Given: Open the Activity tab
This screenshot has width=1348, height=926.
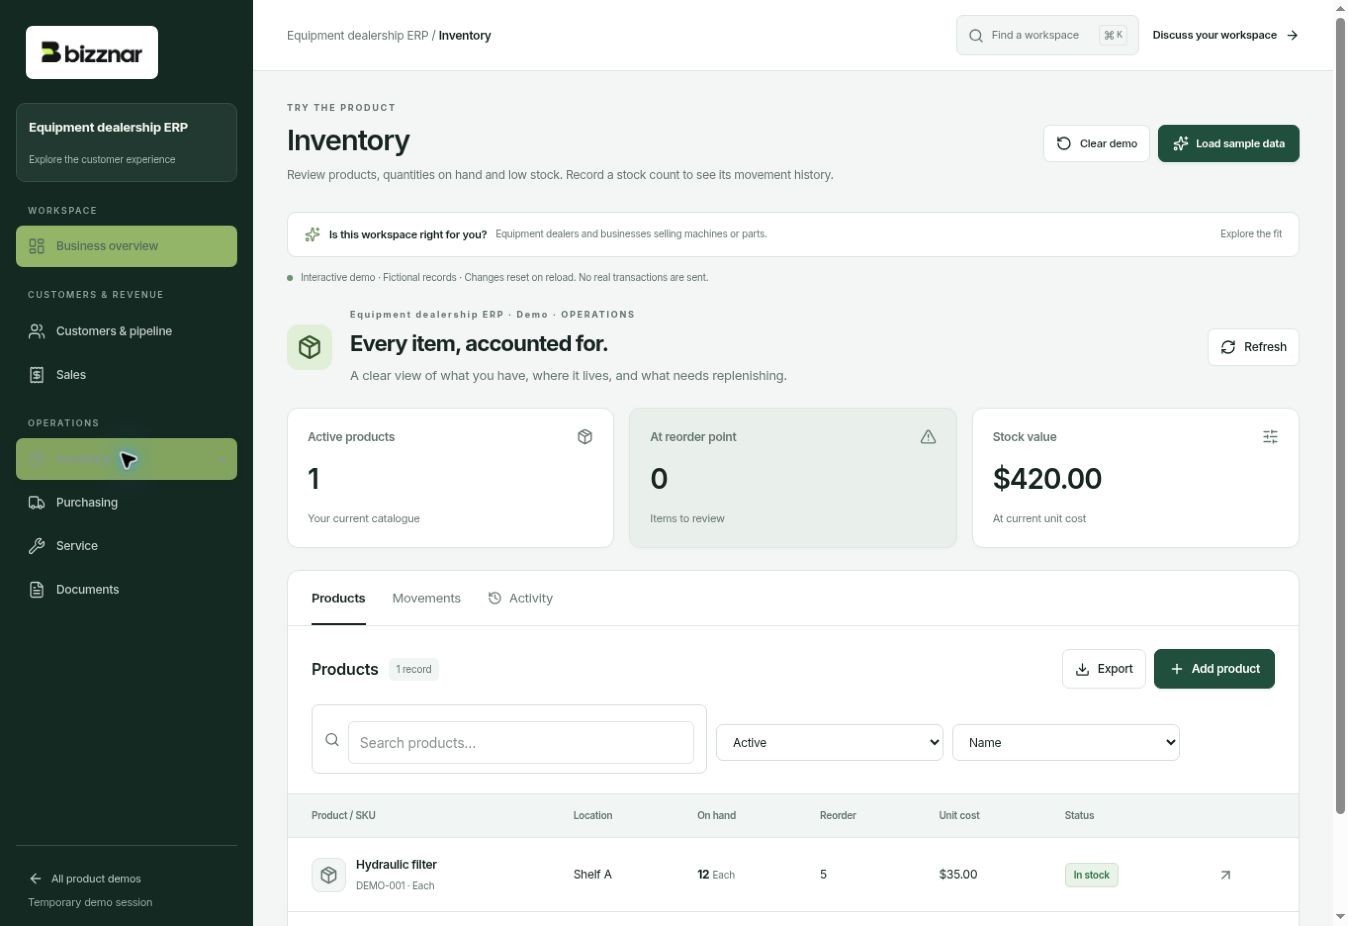Looking at the screenshot, I should (520, 598).
